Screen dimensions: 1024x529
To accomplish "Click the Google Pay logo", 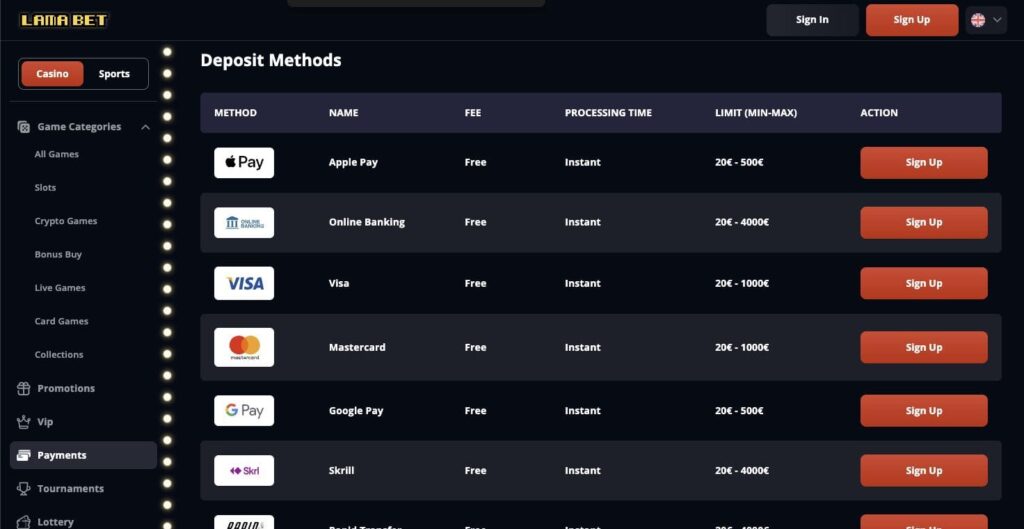I will [244, 411].
